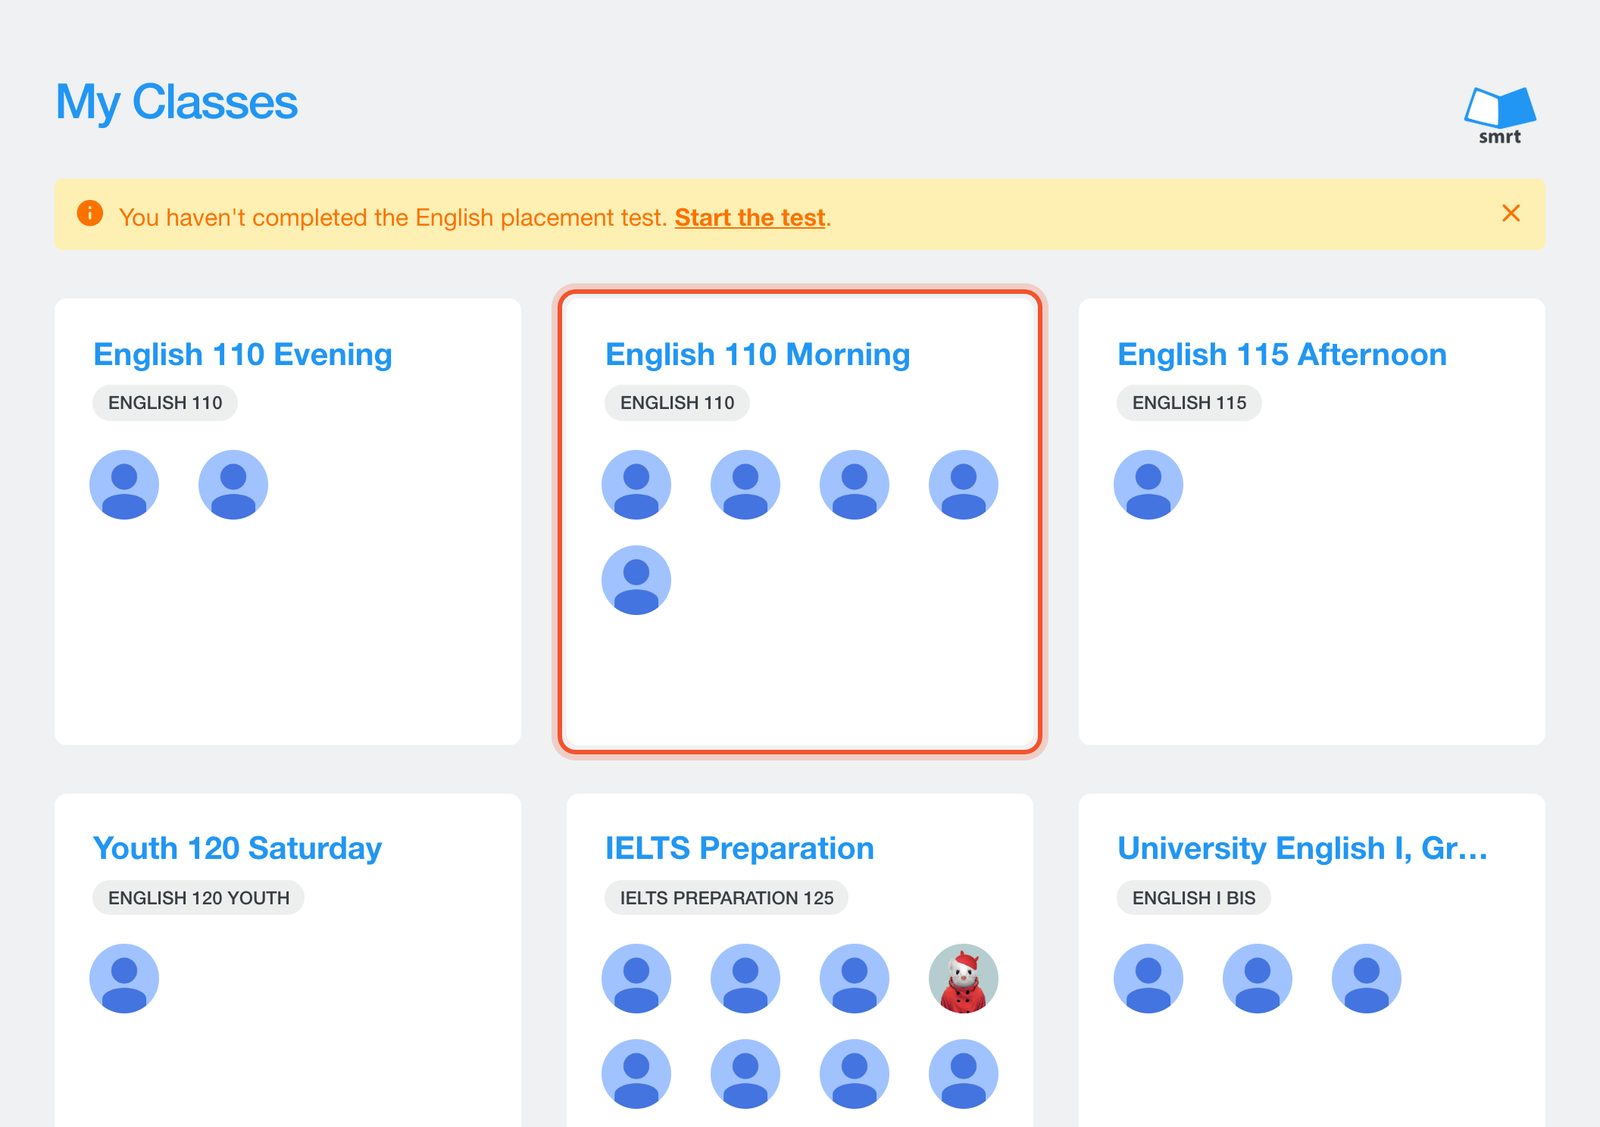This screenshot has height=1127, width=1600.
Task: Click the smrt logo icon
Action: 1500,116
